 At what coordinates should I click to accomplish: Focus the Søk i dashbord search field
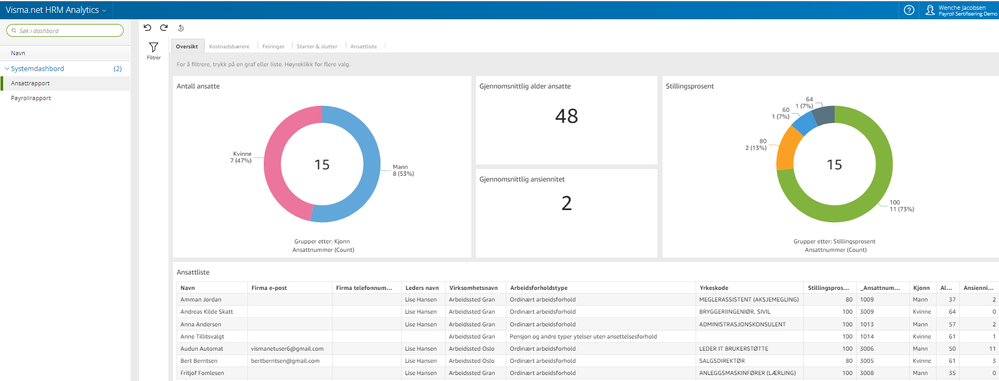[64, 30]
